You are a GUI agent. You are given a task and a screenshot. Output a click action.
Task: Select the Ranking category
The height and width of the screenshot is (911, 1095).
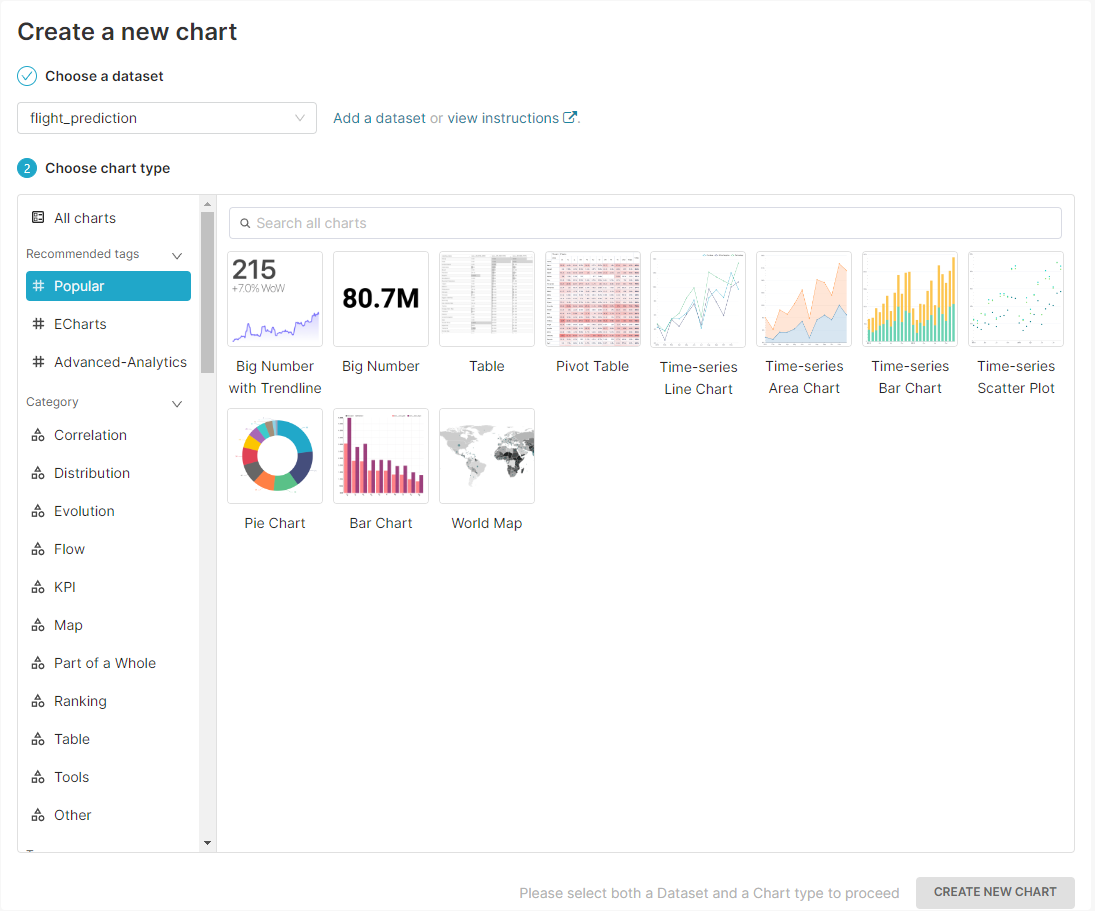click(x=81, y=701)
